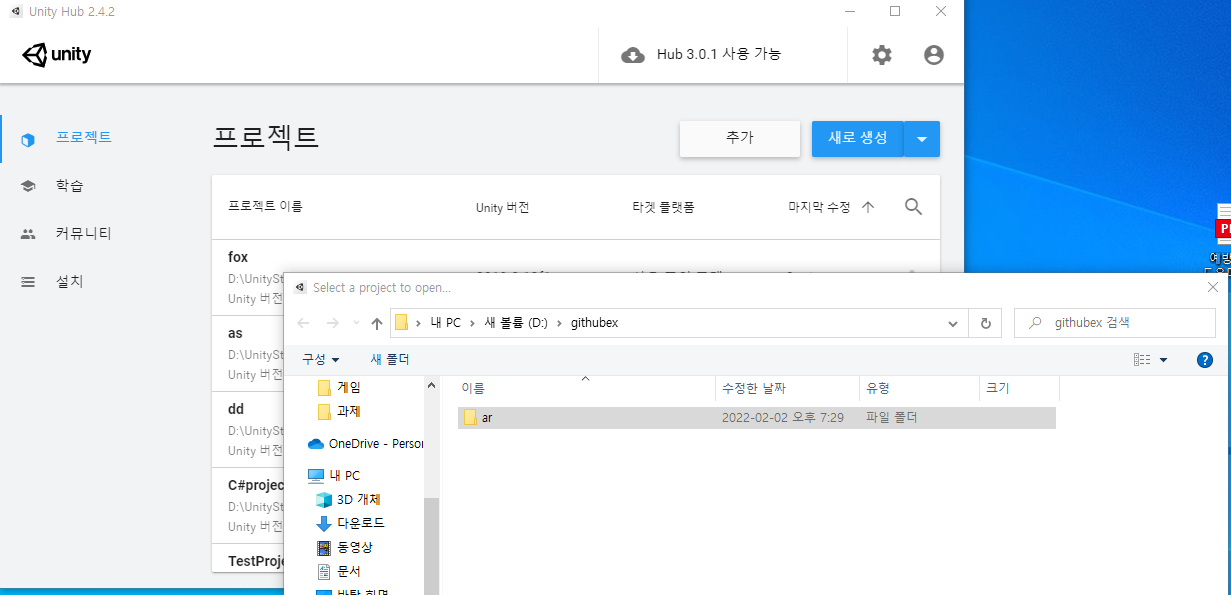Select 내 PC in navigation tree
This screenshot has width=1231, height=595.
334,476
